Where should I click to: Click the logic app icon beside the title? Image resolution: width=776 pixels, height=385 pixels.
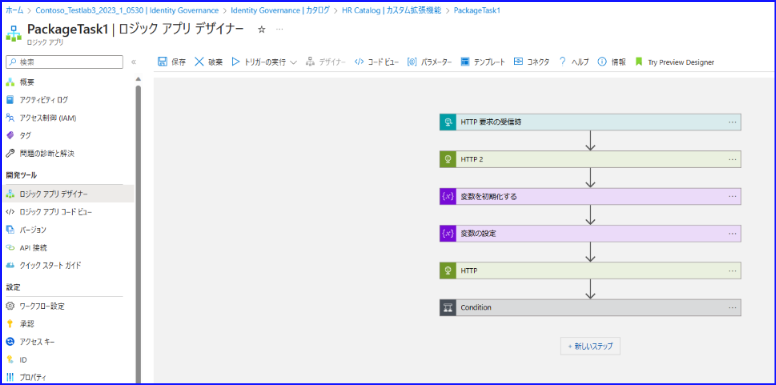[x=14, y=34]
